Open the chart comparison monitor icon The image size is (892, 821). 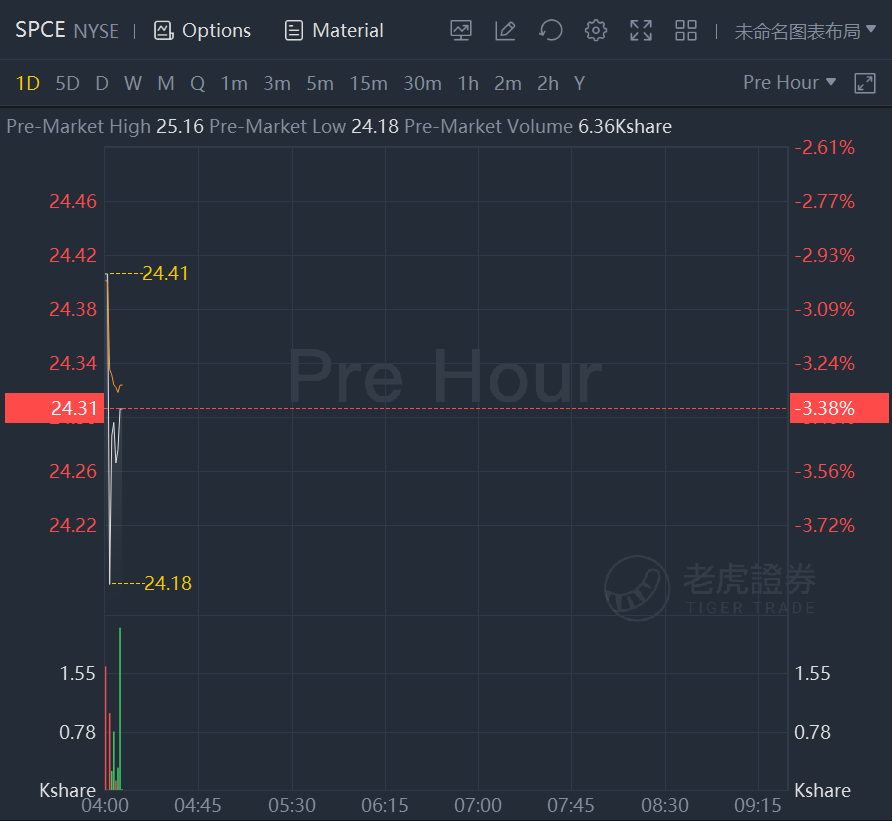coord(461,30)
